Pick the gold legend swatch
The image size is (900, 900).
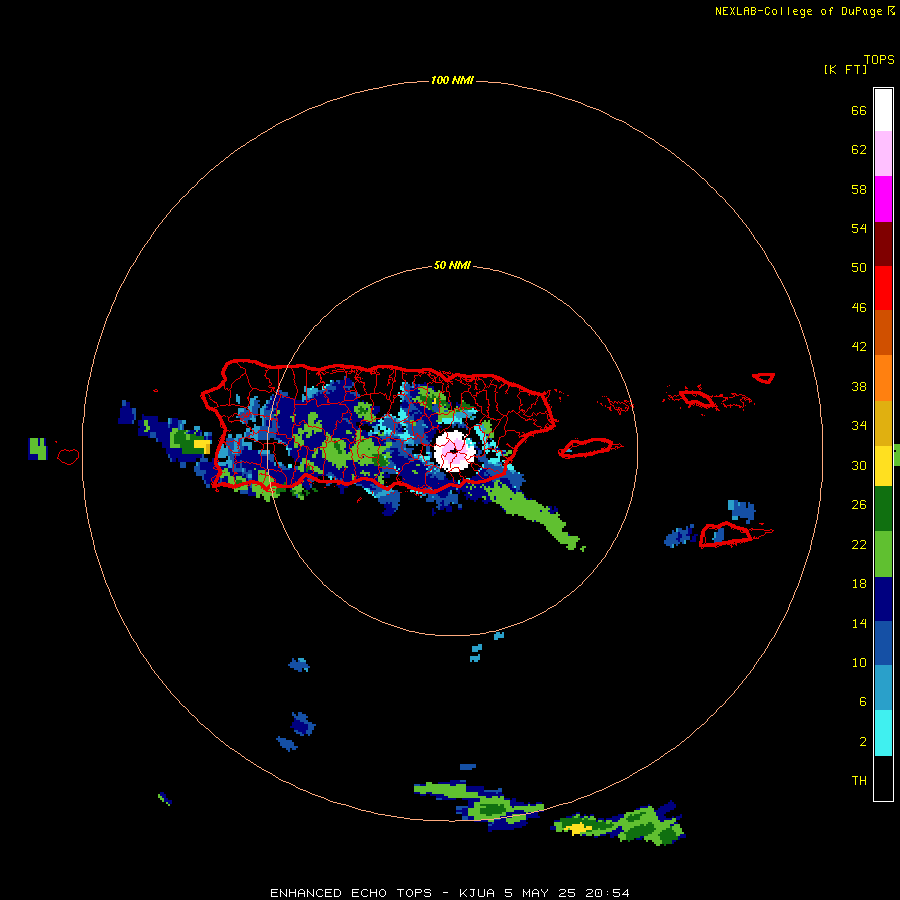click(x=883, y=424)
